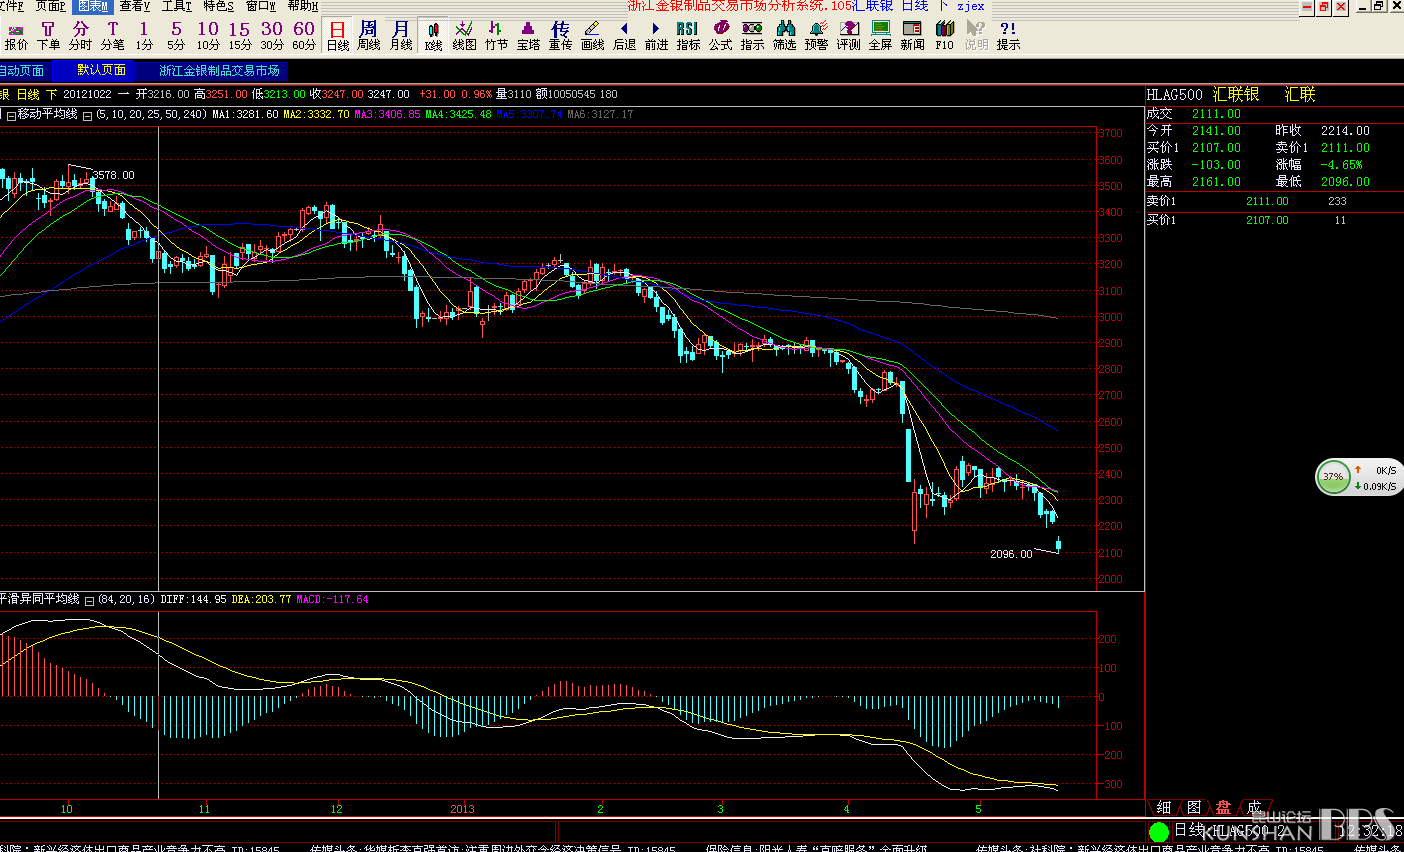Click the green connection status indicator

pos(1159,831)
